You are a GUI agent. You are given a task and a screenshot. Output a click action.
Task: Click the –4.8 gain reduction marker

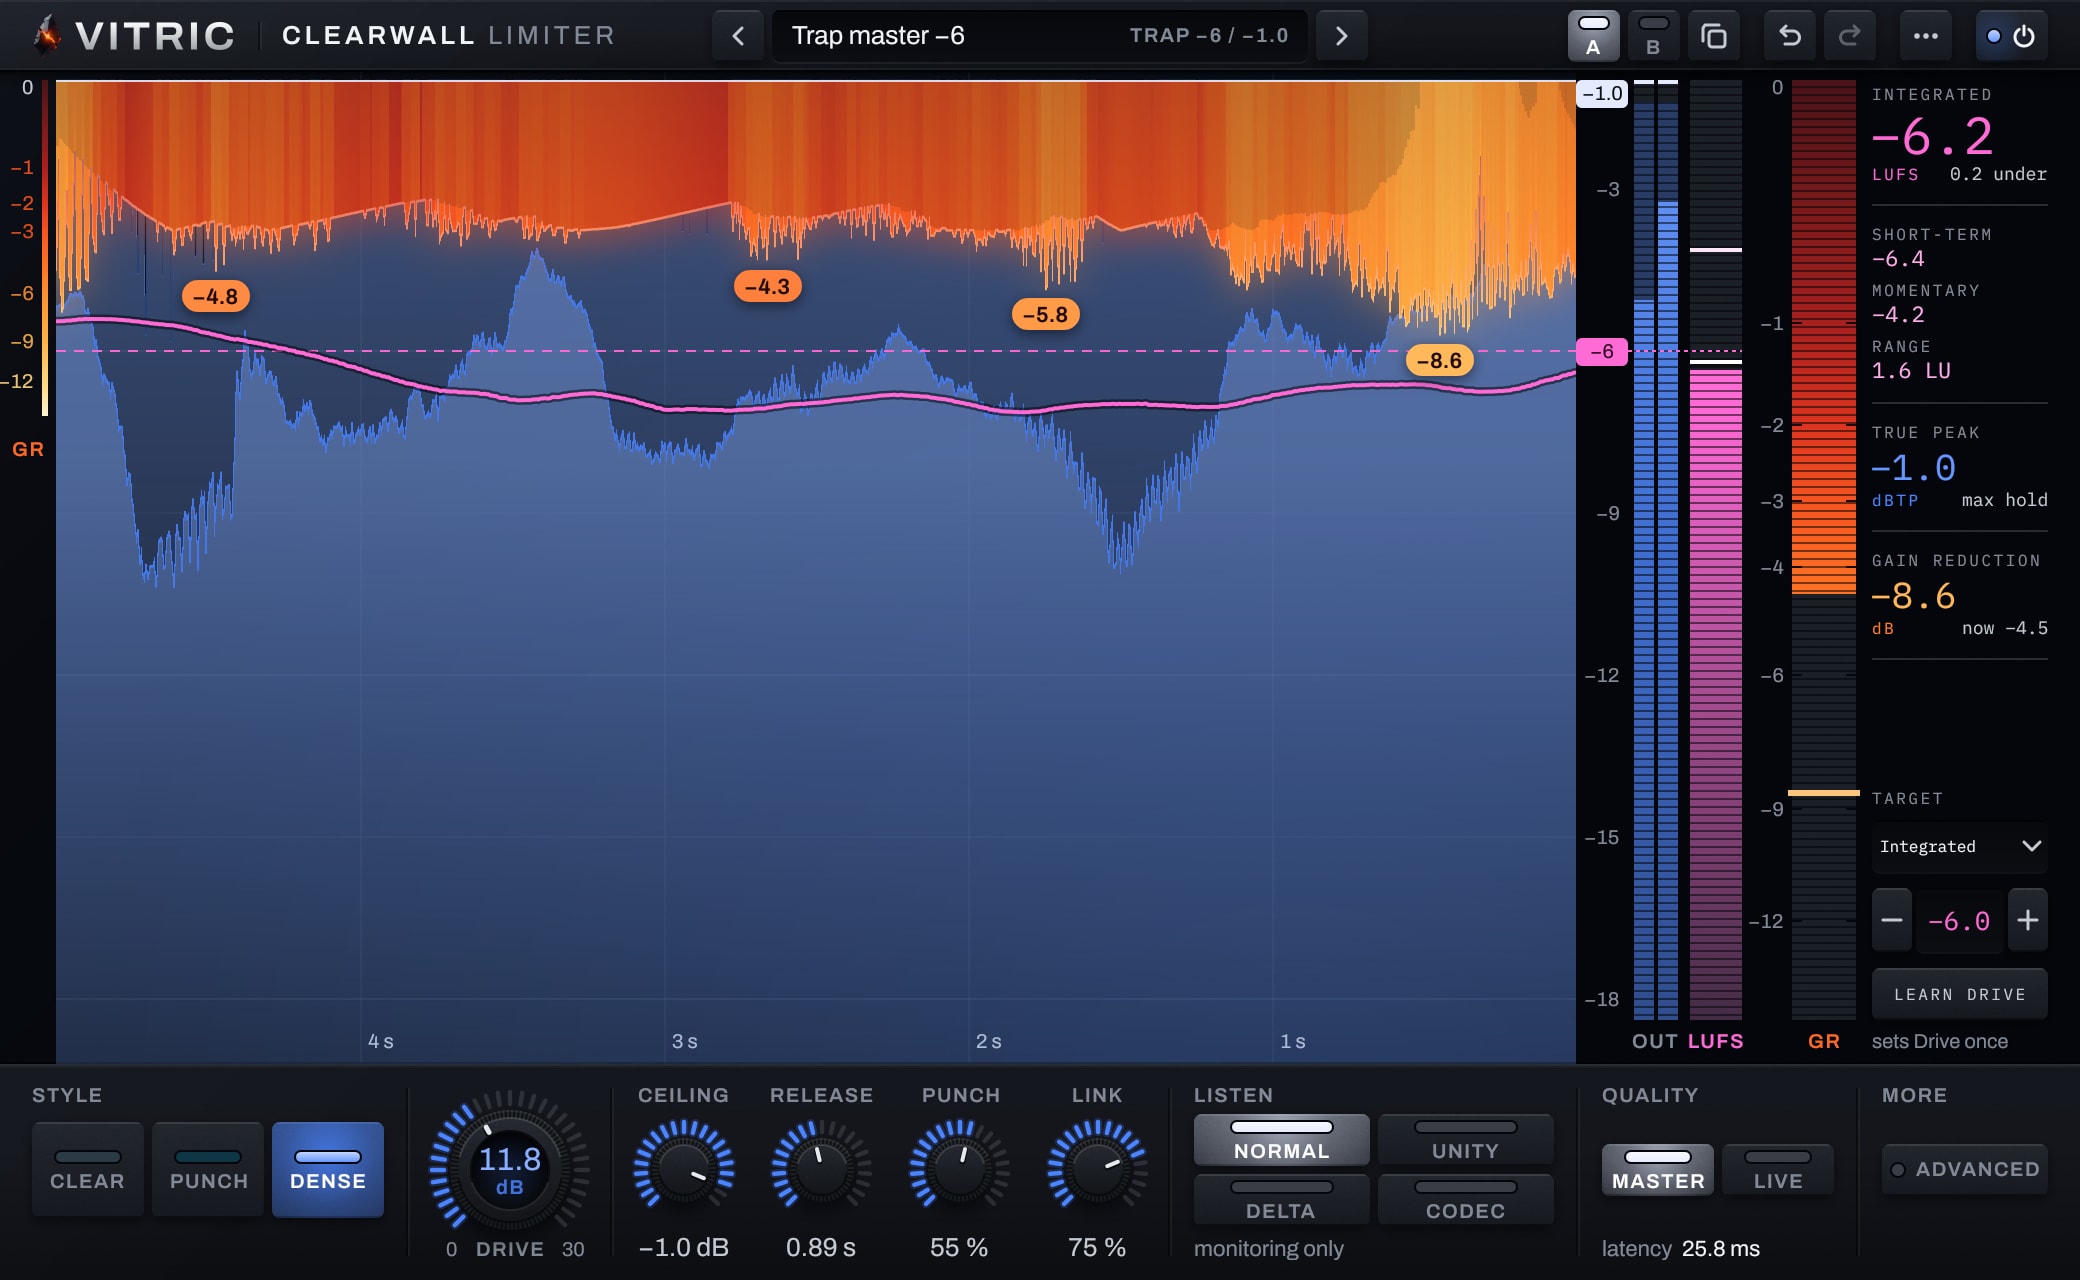[215, 296]
